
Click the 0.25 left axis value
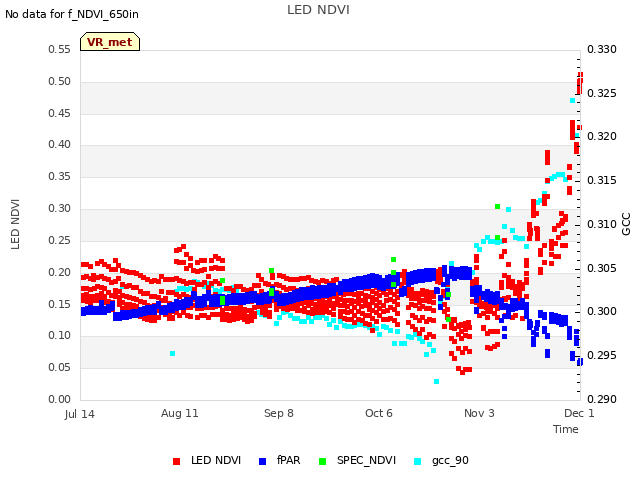[60, 240]
